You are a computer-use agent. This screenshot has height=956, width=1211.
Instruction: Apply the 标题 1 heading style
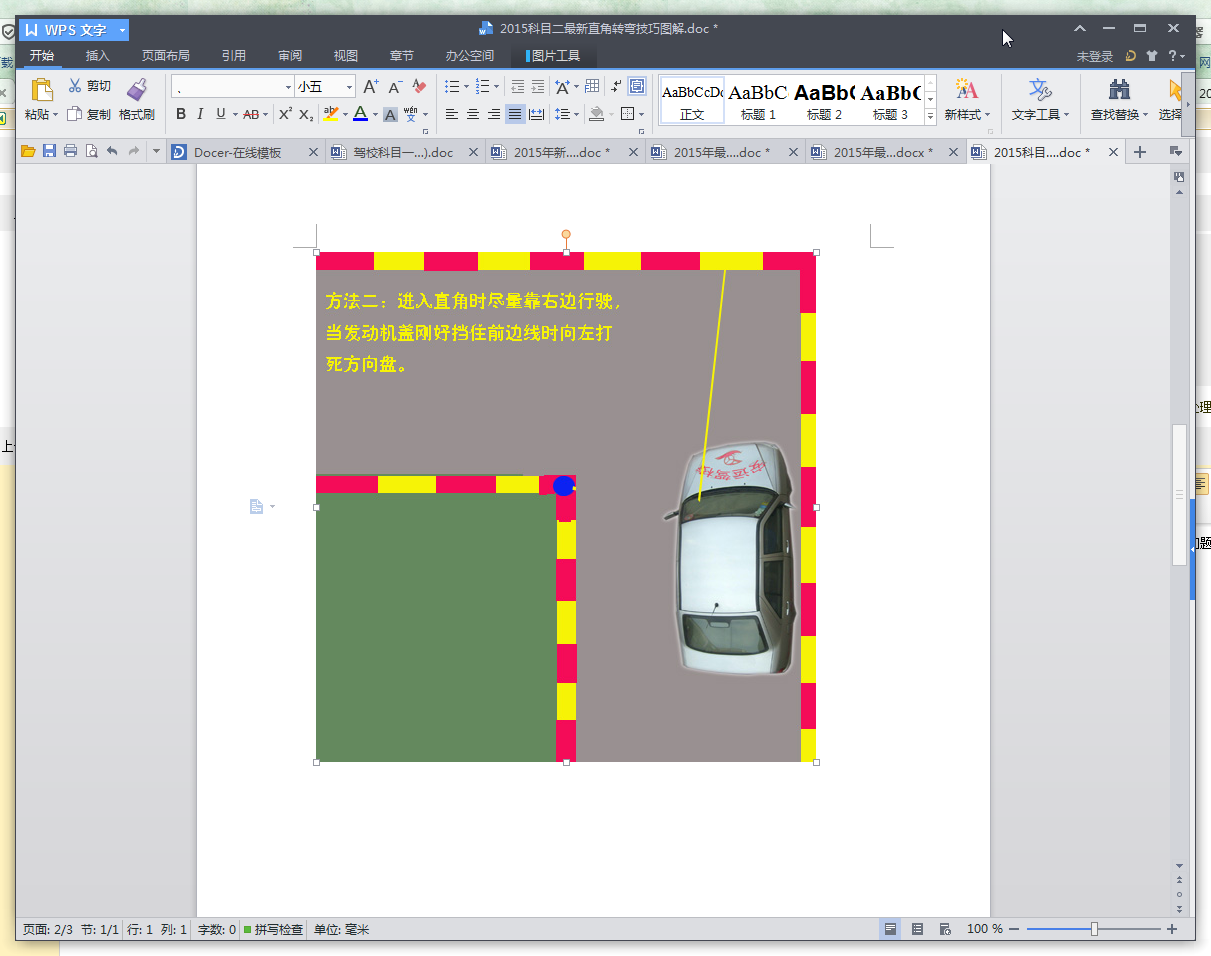[758, 101]
